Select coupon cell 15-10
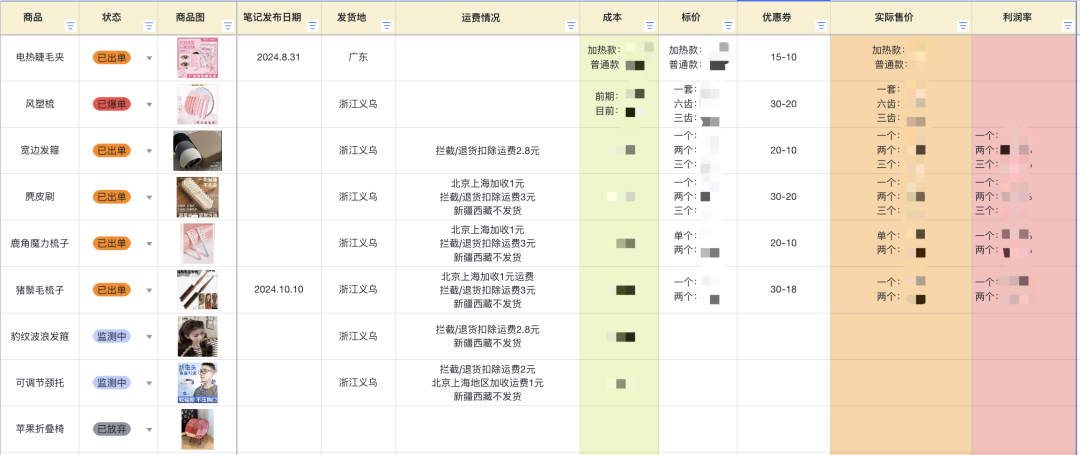The width and height of the screenshot is (1080, 455). (783, 58)
